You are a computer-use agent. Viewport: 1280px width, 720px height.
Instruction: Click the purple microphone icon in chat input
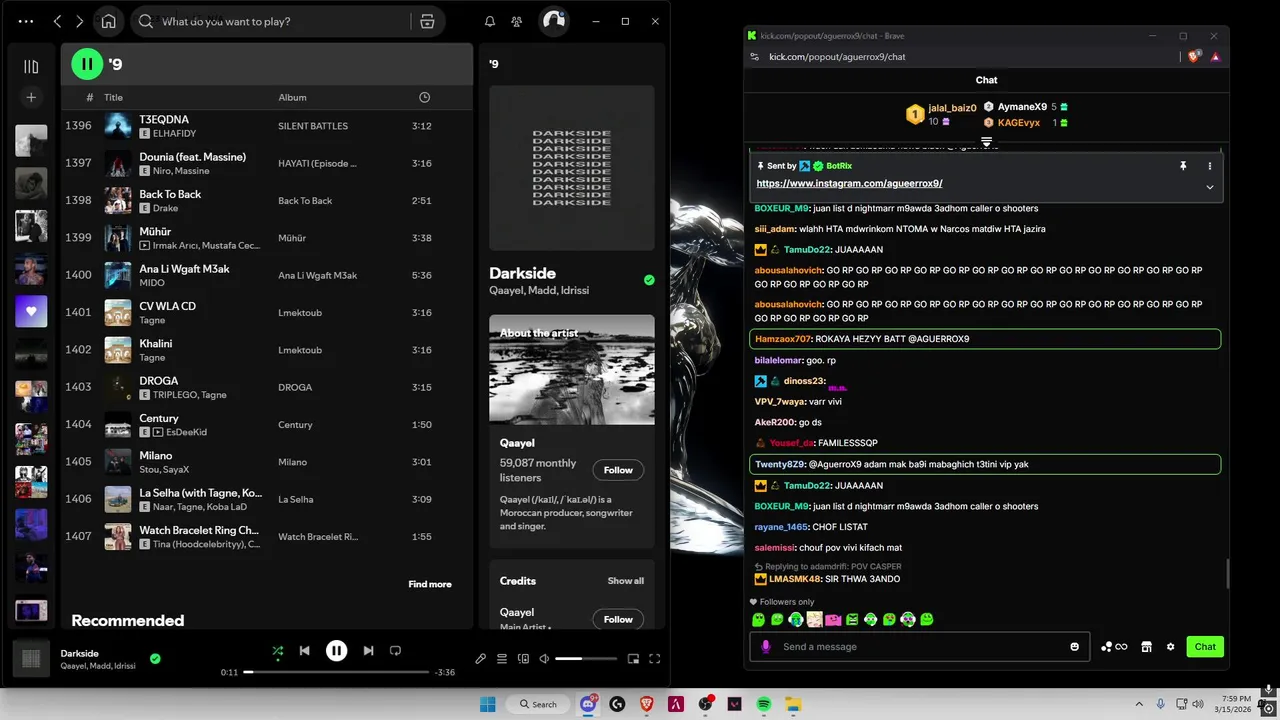tap(766, 647)
